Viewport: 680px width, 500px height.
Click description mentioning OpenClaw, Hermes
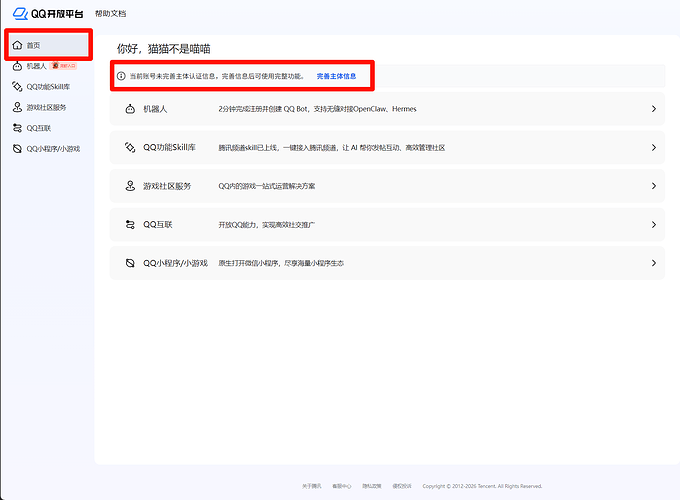317,109
